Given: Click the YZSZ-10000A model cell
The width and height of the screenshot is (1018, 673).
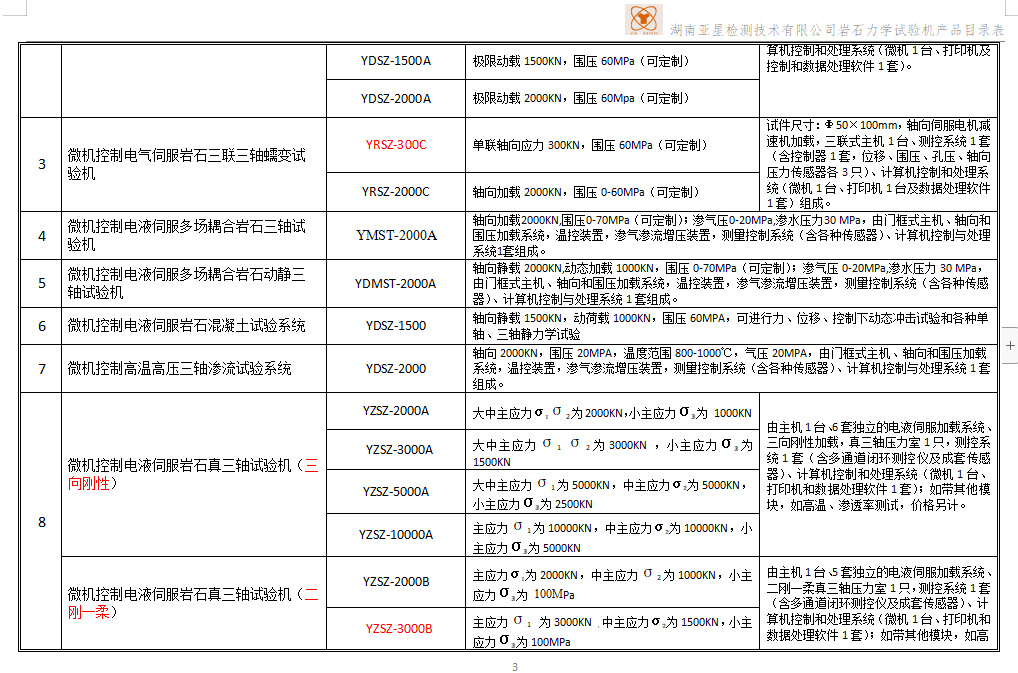Looking at the screenshot, I should coord(396,534).
